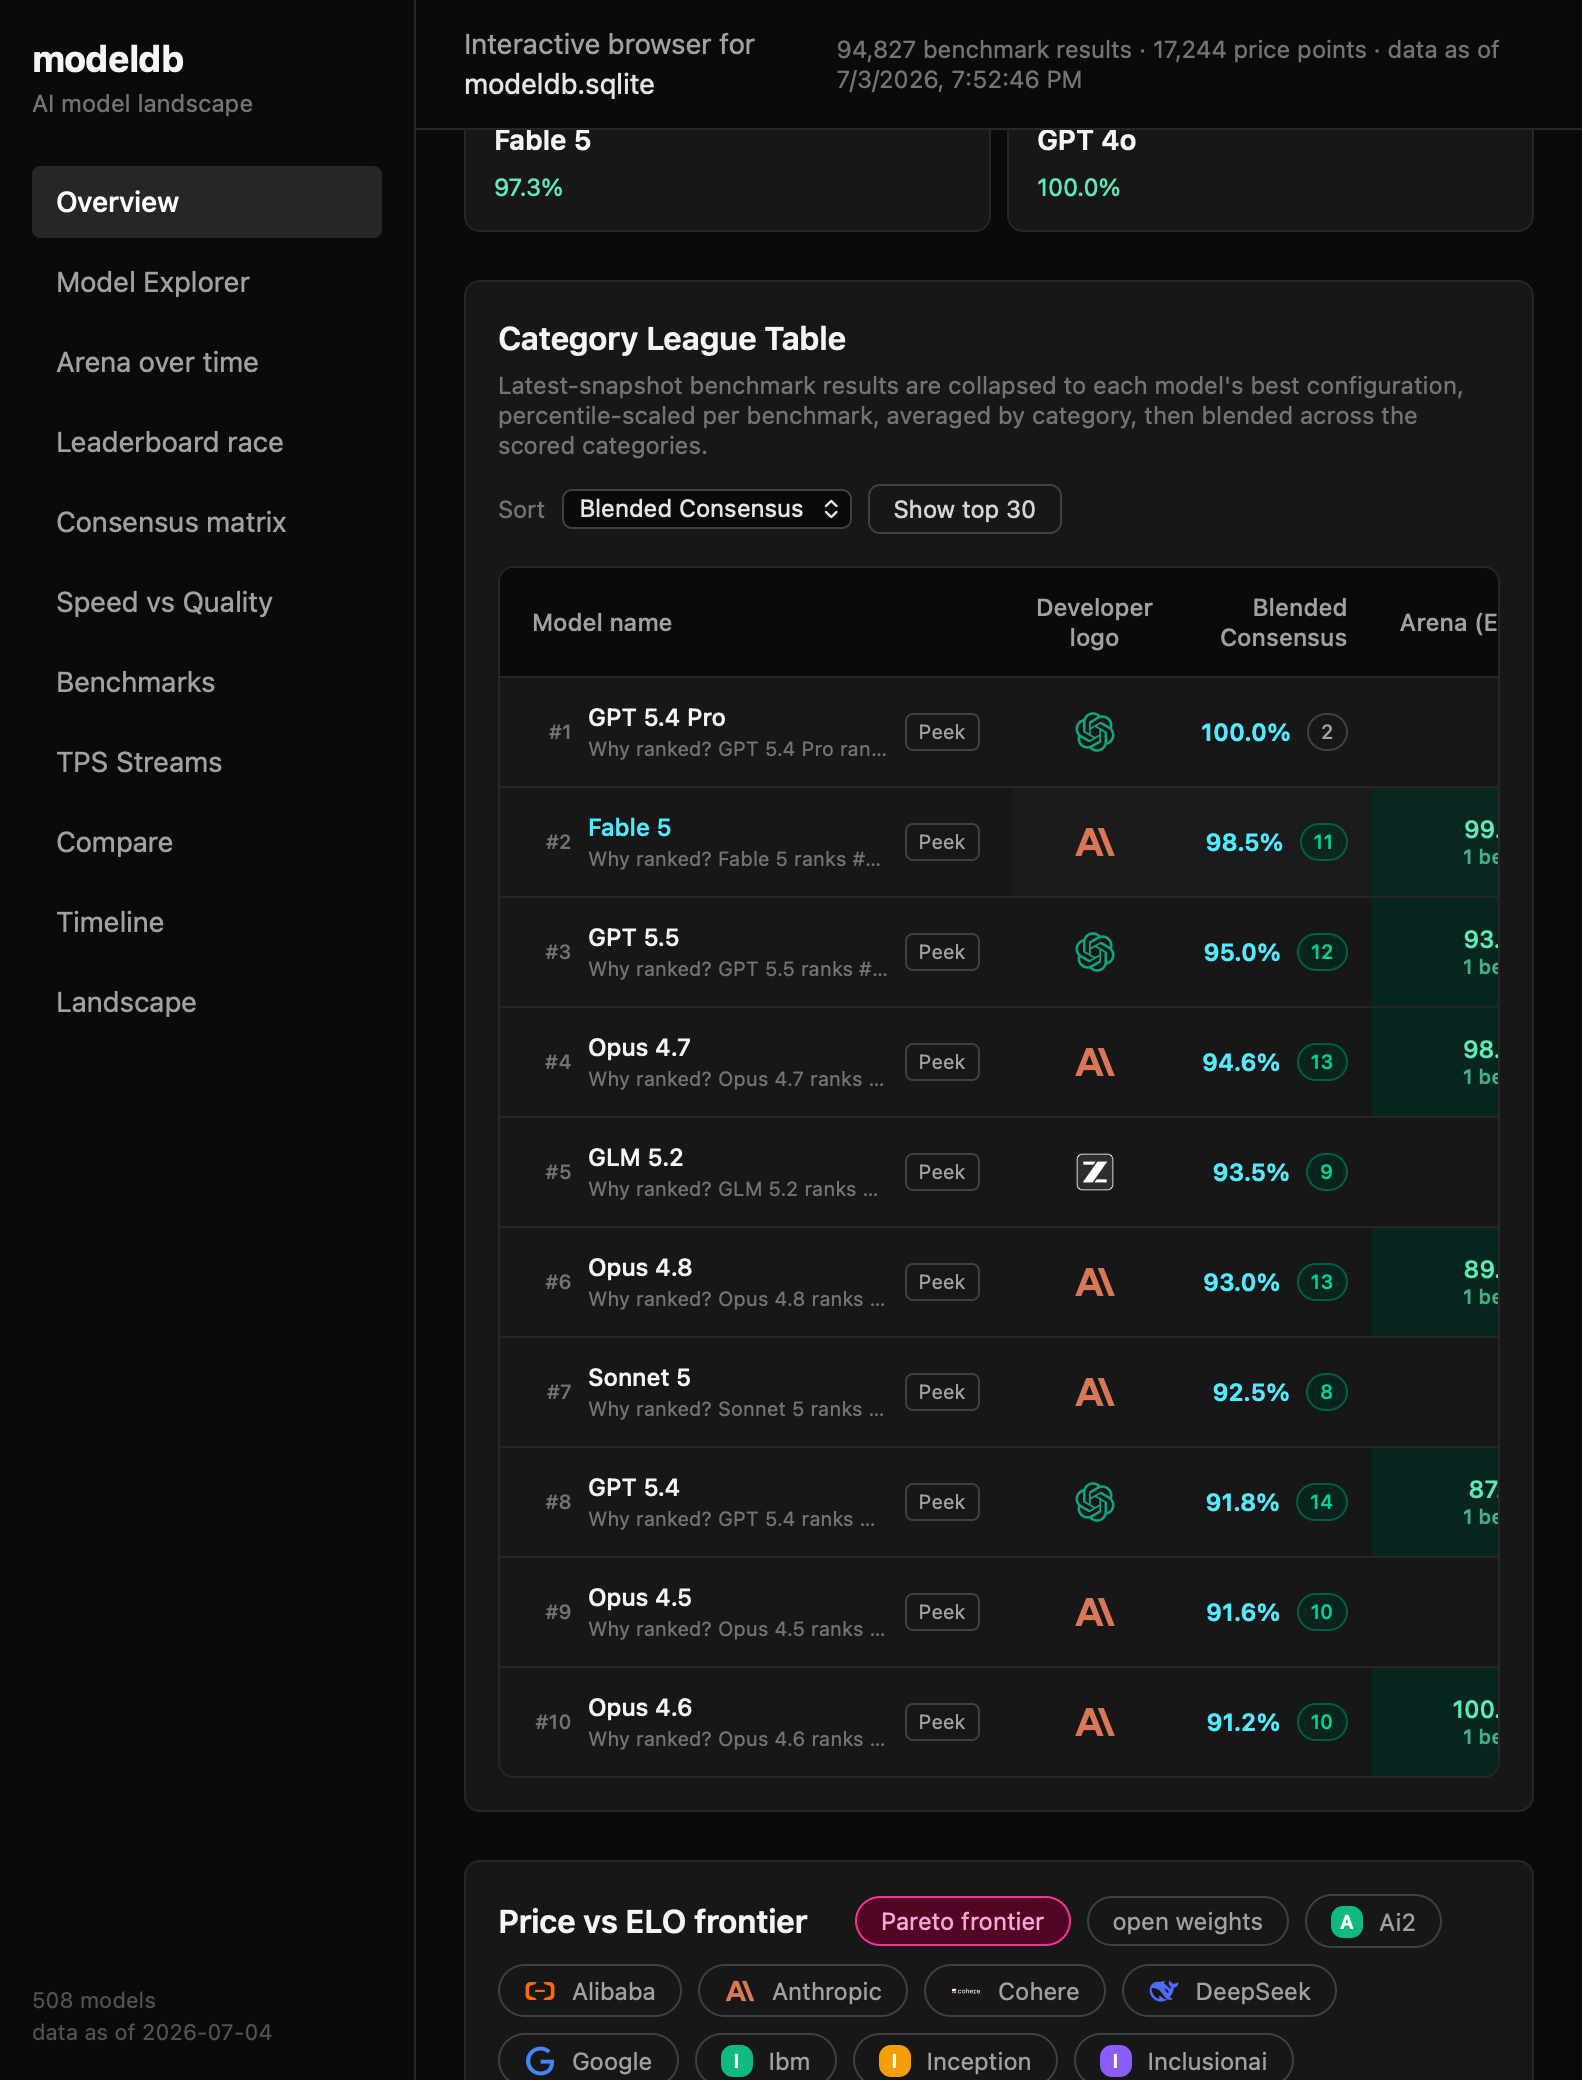The image size is (1582, 2080).
Task: Go to Model Explorer
Action: tap(207, 282)
